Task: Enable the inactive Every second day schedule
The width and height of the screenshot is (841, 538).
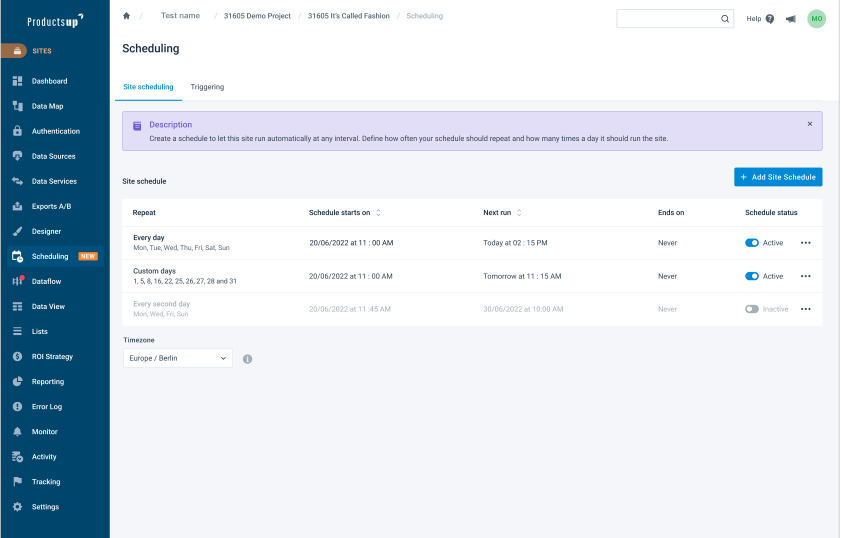Action: coord(752,309)
